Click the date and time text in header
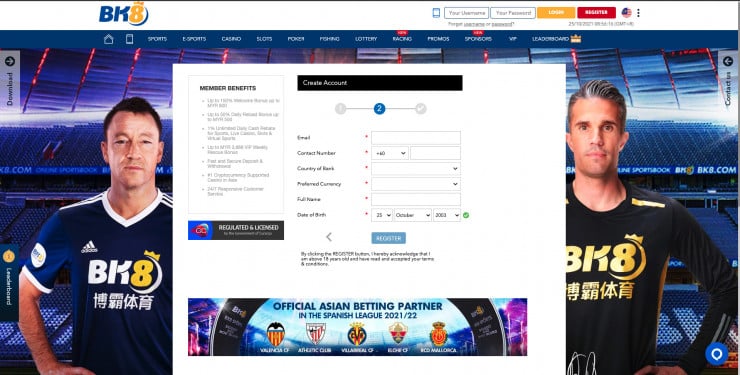The width and height of the screenshot is (740, 375). point(601,24)
